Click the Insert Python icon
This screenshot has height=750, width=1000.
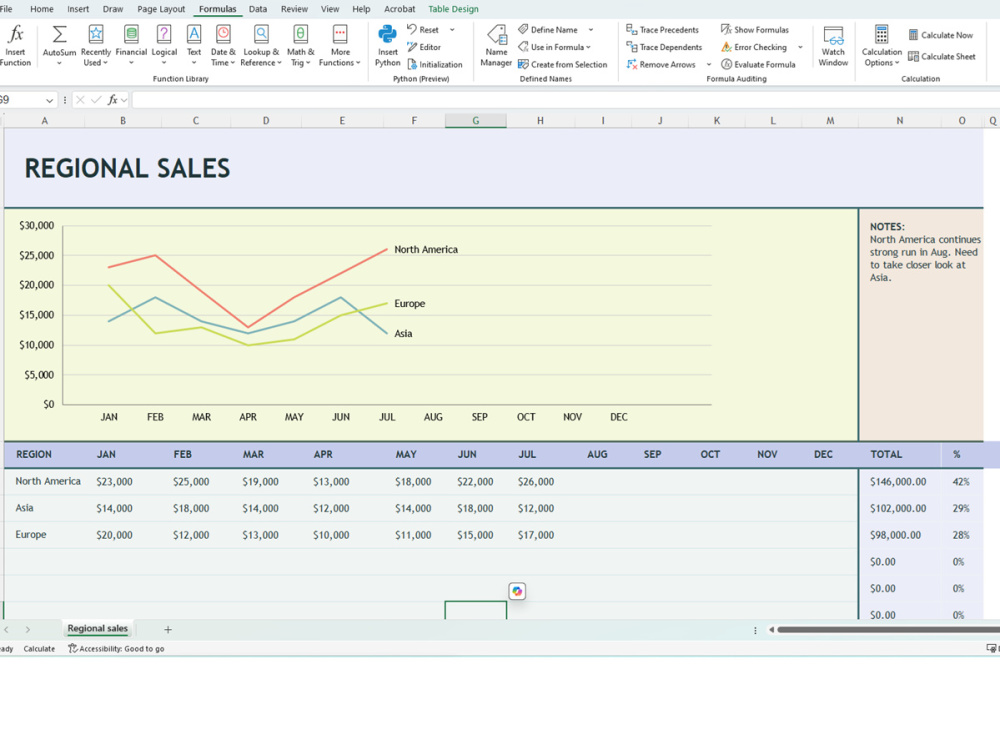387,34
